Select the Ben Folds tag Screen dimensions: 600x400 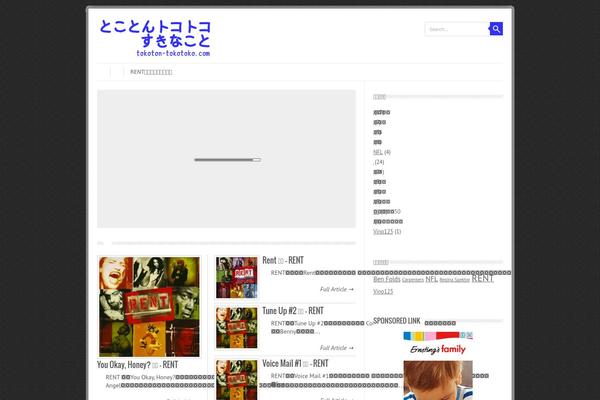click(x=387, y=279)
